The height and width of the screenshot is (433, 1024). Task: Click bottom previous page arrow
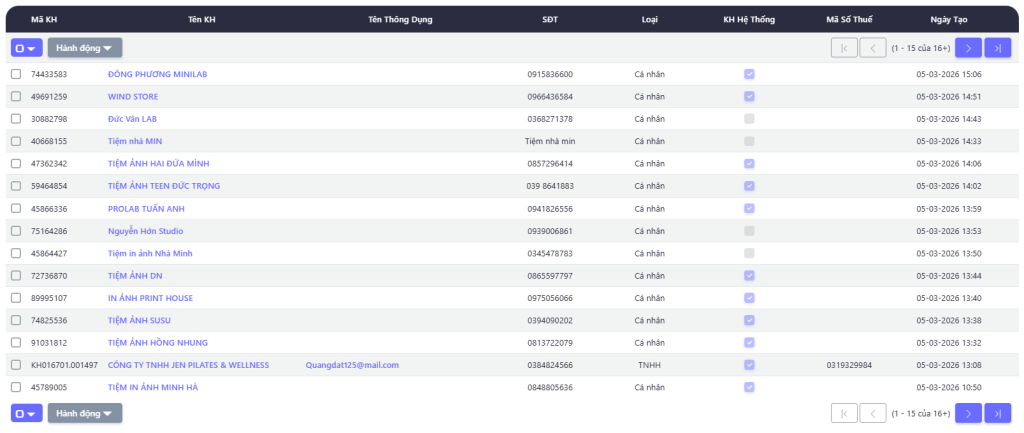pos(873,413)
